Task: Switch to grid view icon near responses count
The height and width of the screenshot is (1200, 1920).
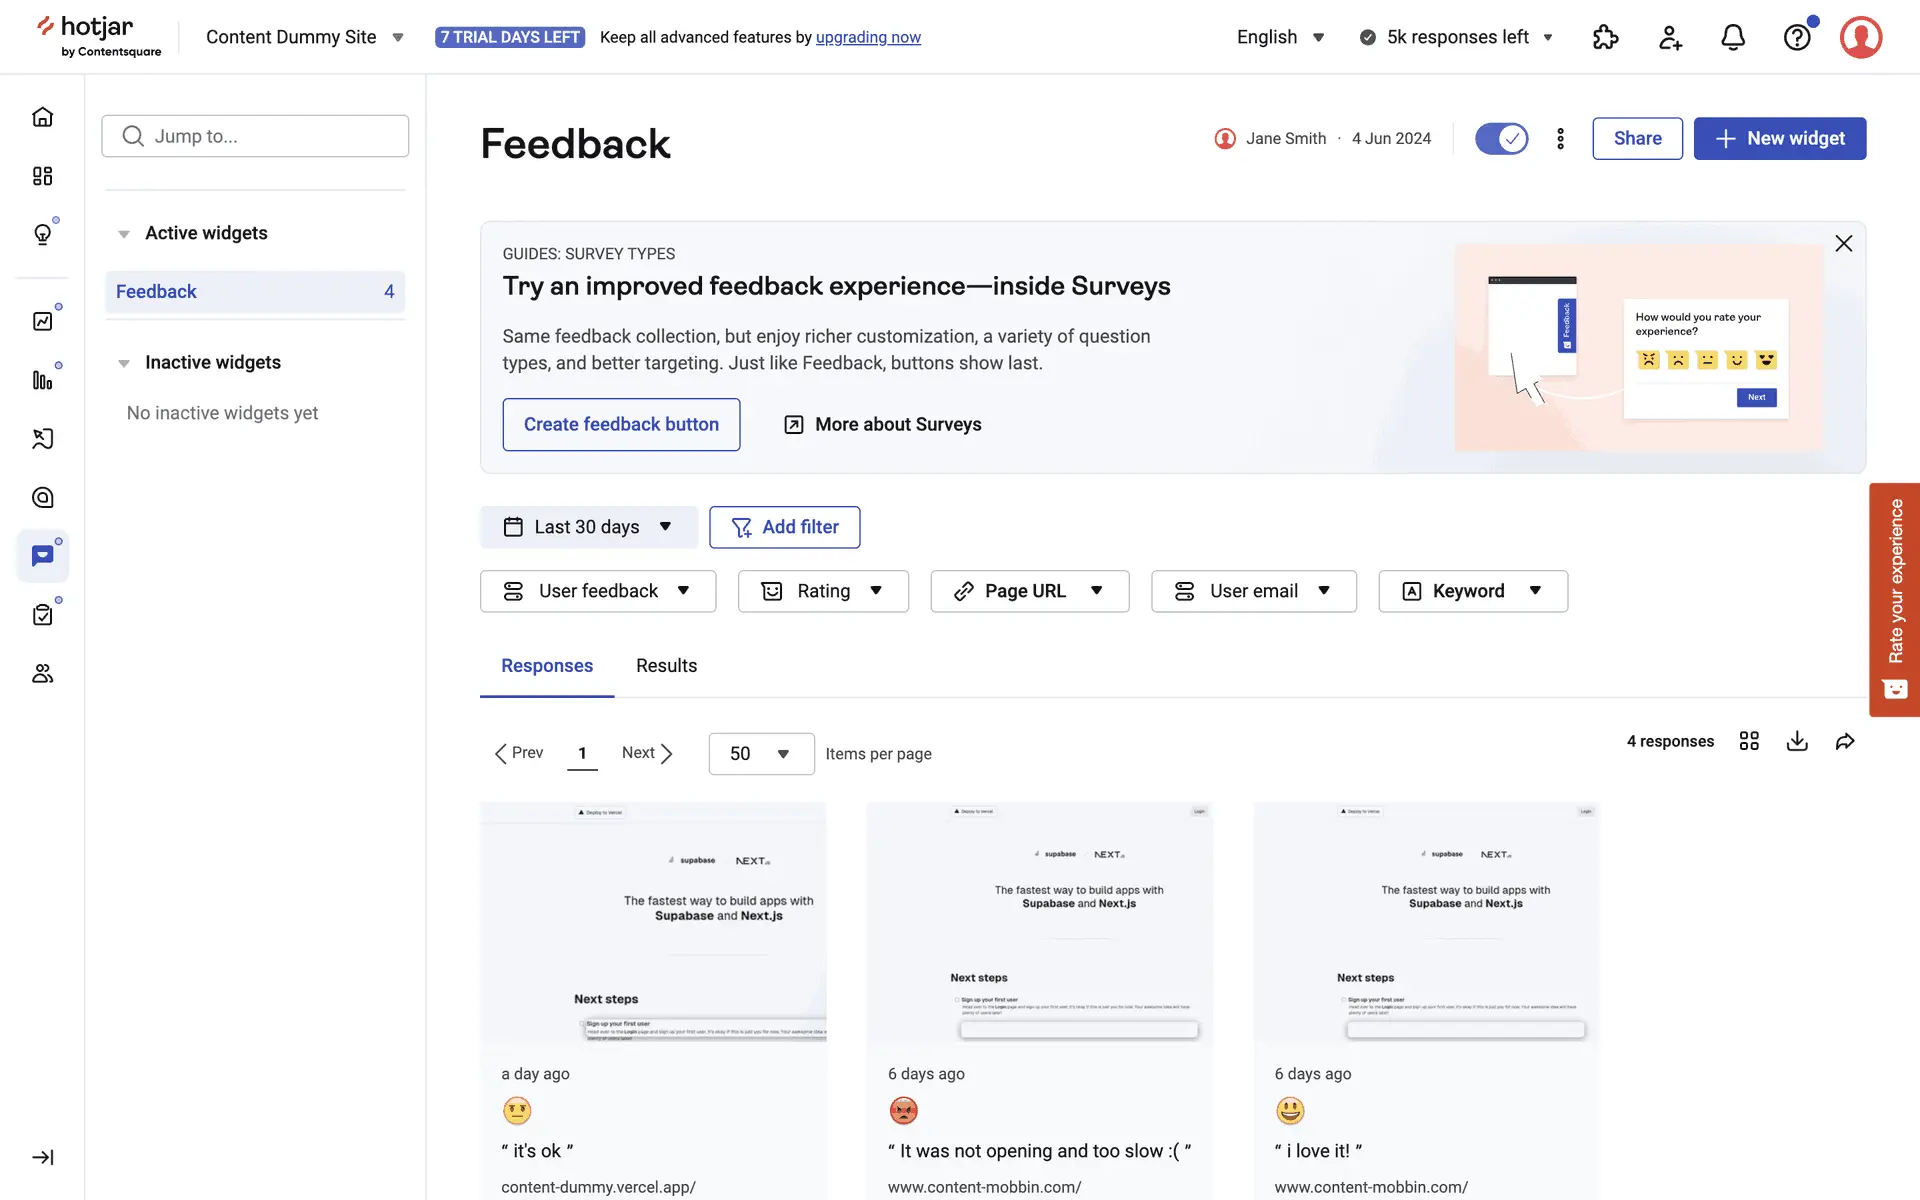Action: click(1749, 741)
